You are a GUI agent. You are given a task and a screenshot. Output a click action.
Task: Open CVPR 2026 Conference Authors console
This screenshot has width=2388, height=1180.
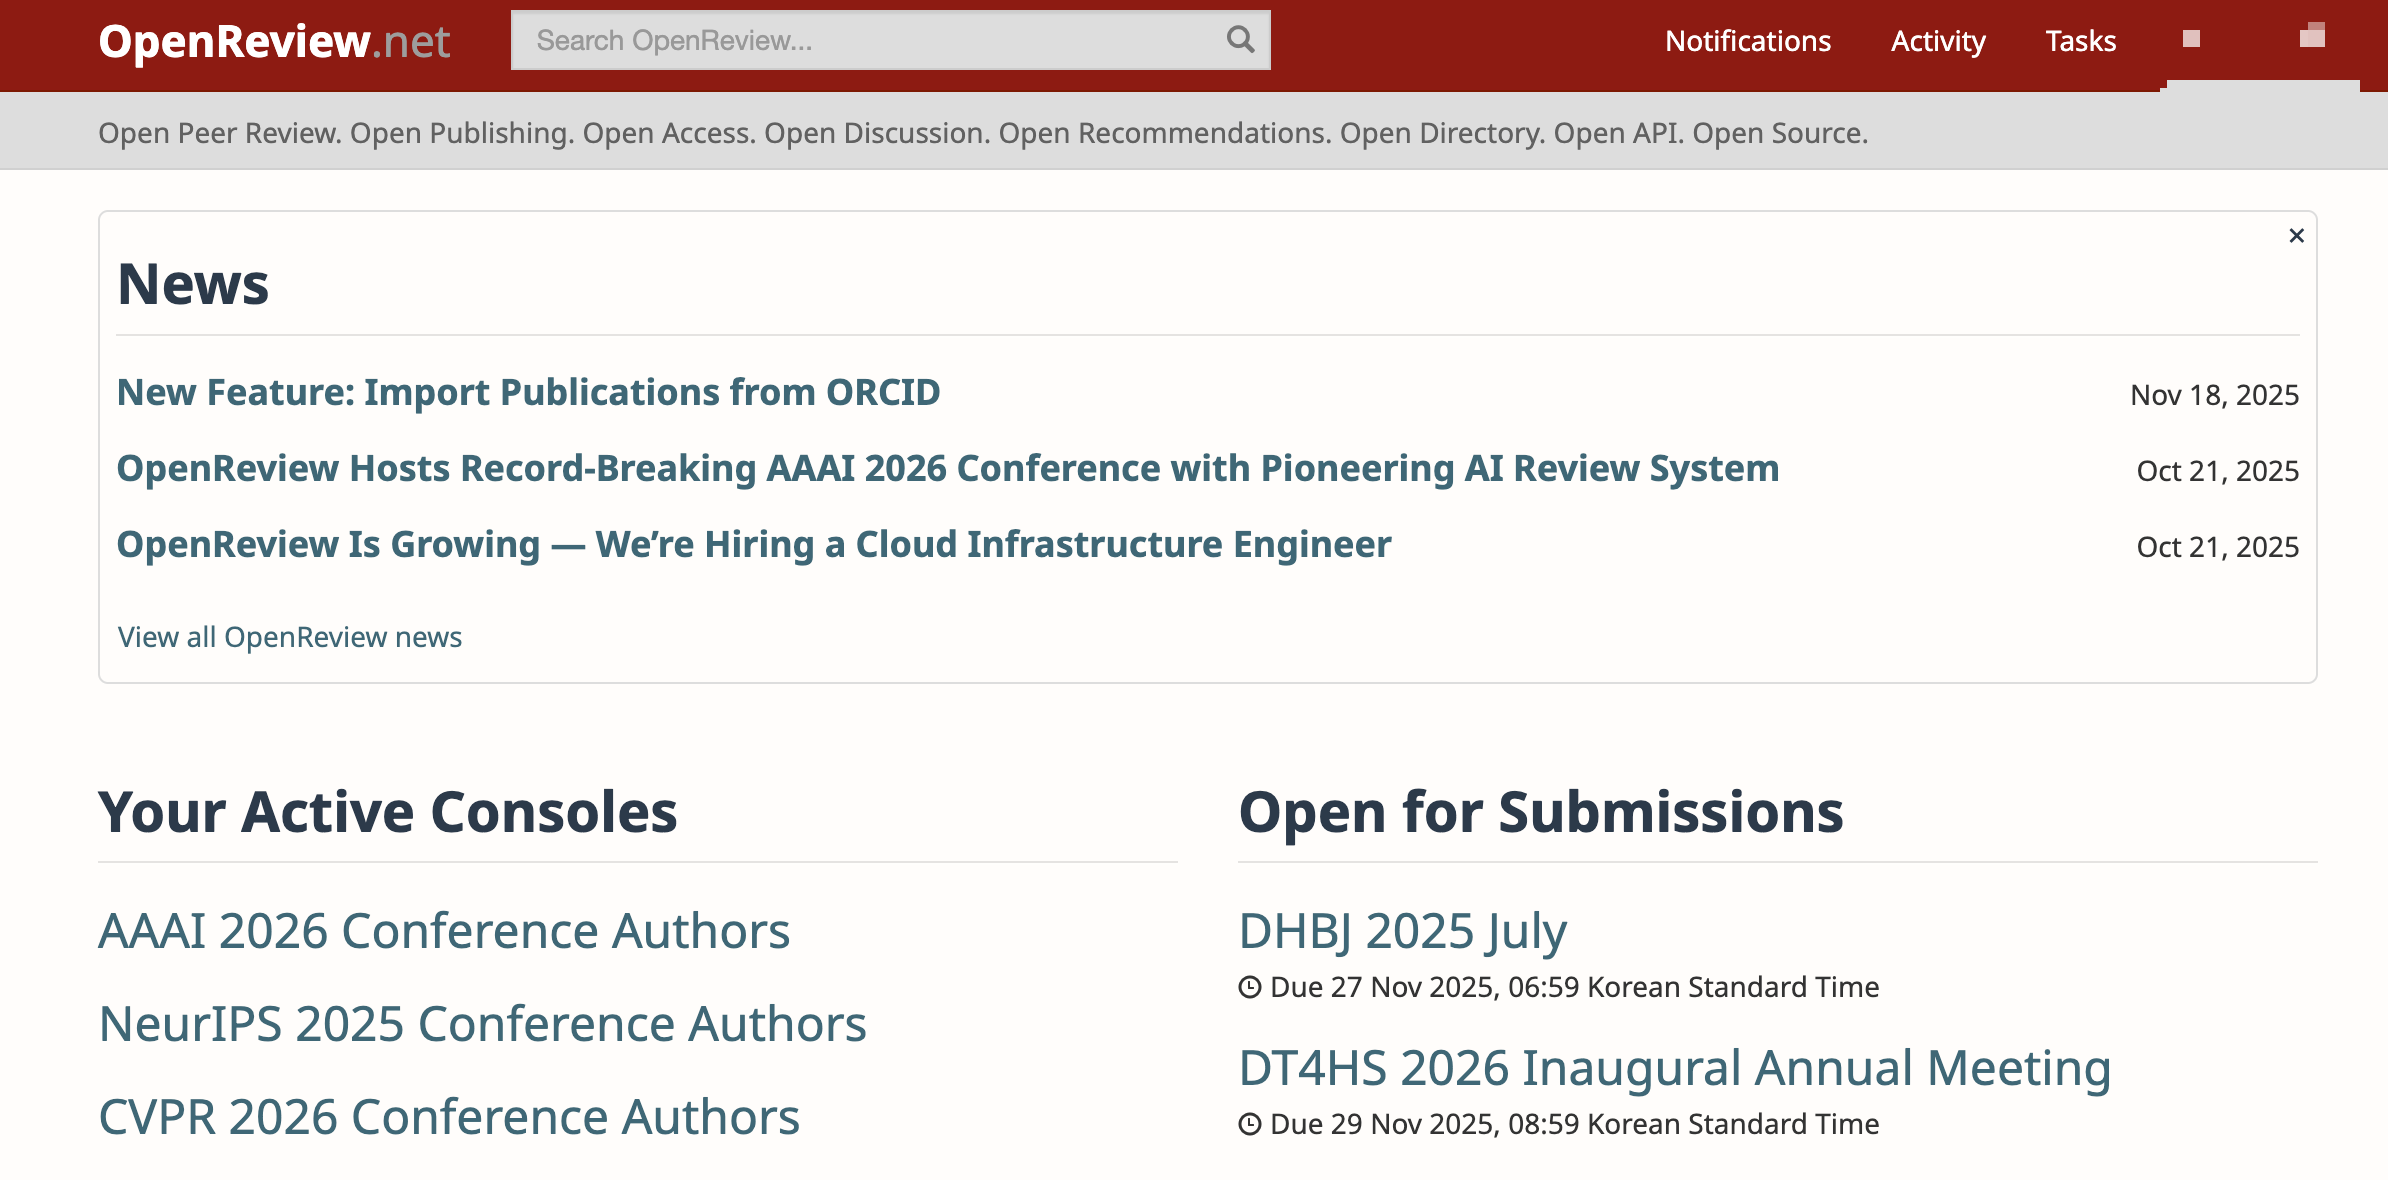coord(449,1117)
